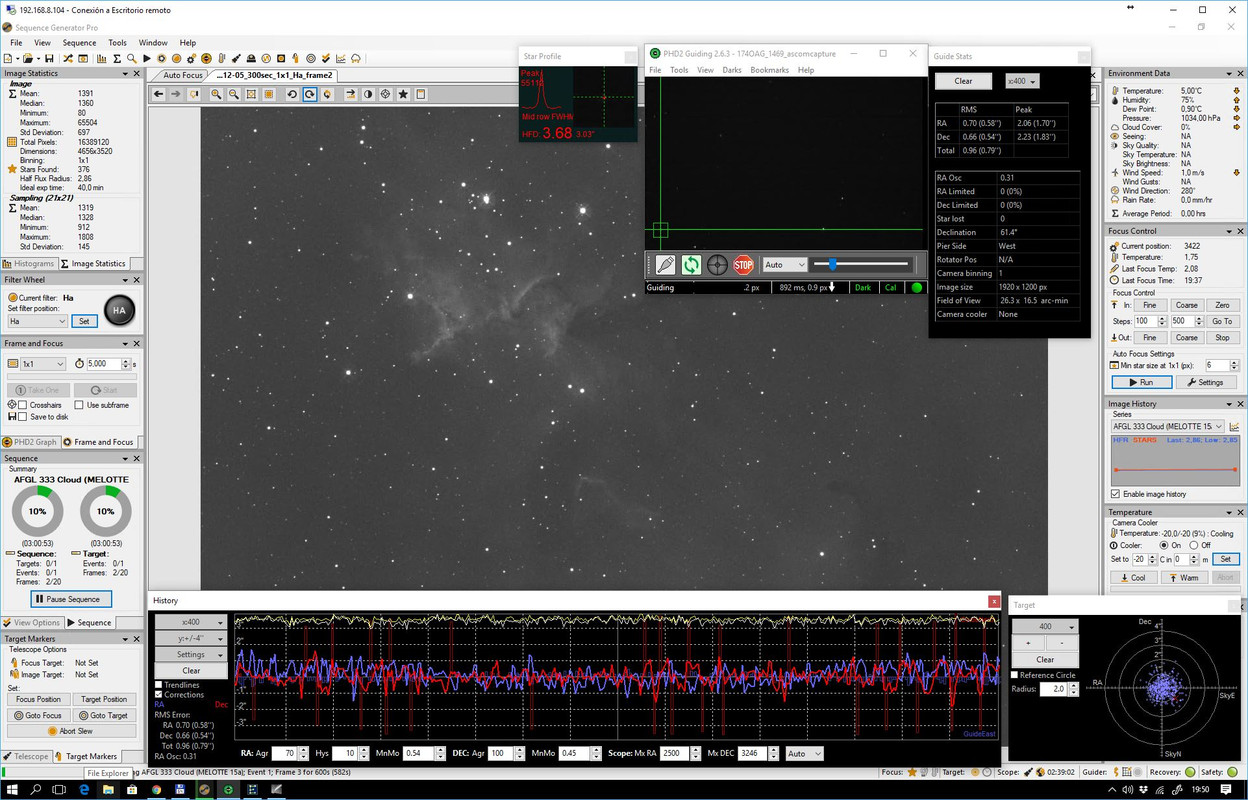Stop guiding with PHD2 STOP icon
This screenshot has width=1248, height=800.
click(x=743, y=265)
